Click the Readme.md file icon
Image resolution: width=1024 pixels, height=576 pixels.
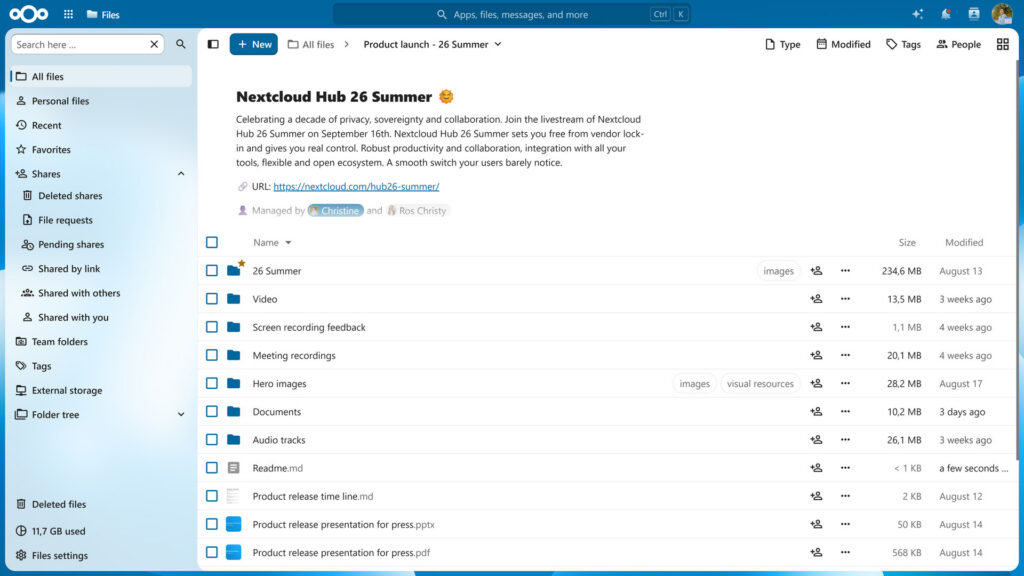tap(234, 468)
